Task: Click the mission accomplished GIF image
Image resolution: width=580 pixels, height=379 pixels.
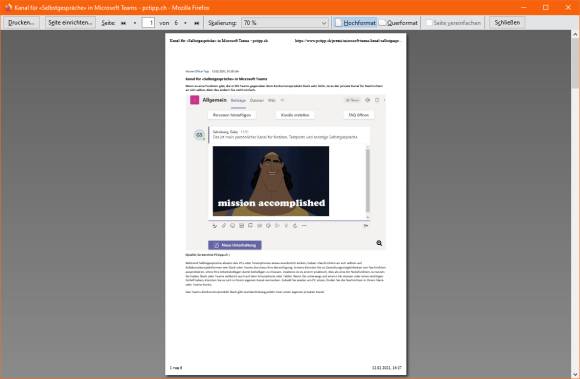Action: point(271,181)
